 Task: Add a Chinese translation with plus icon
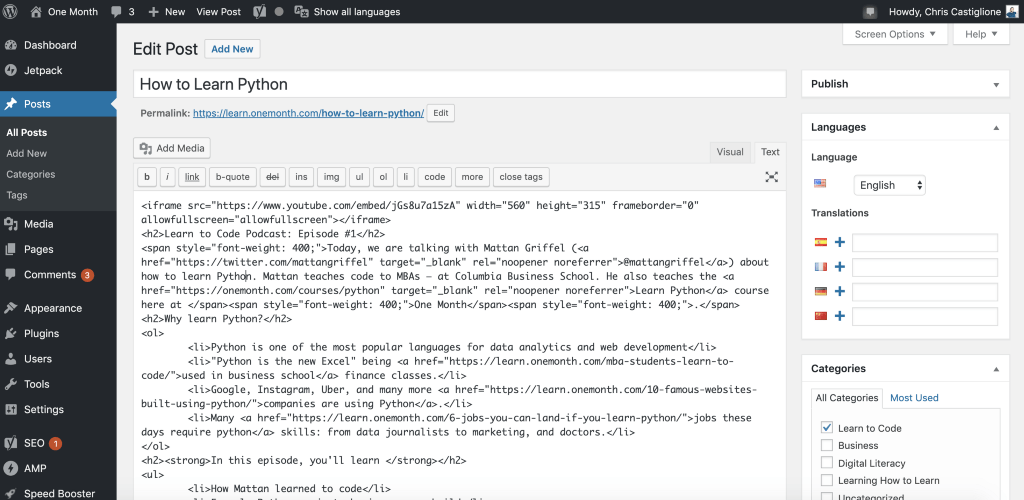coord(840,316)
